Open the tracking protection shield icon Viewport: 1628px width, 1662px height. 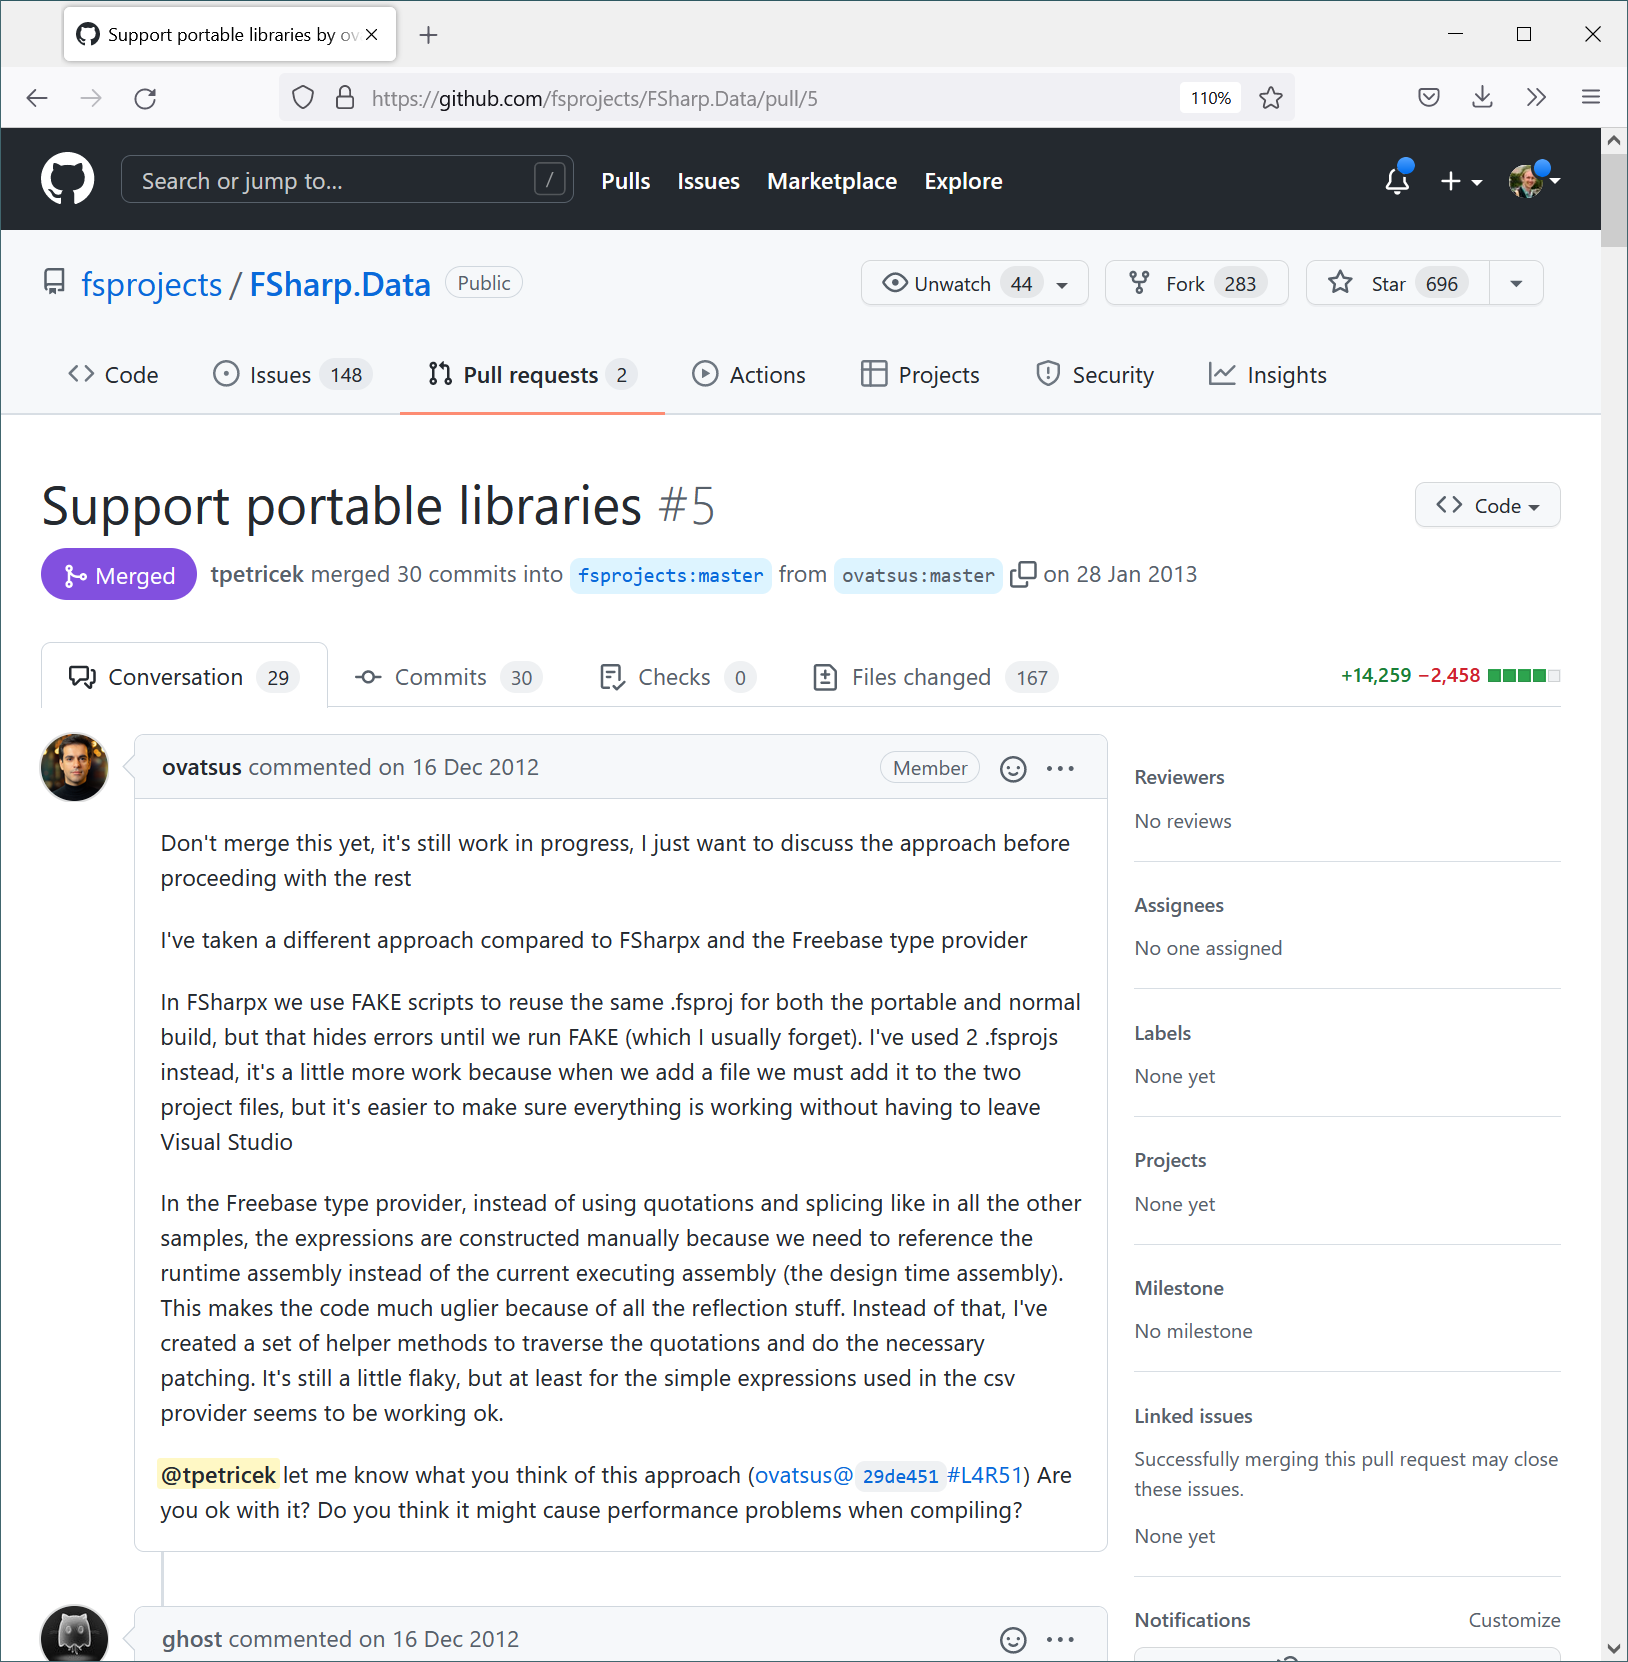[x=303, y=98]
